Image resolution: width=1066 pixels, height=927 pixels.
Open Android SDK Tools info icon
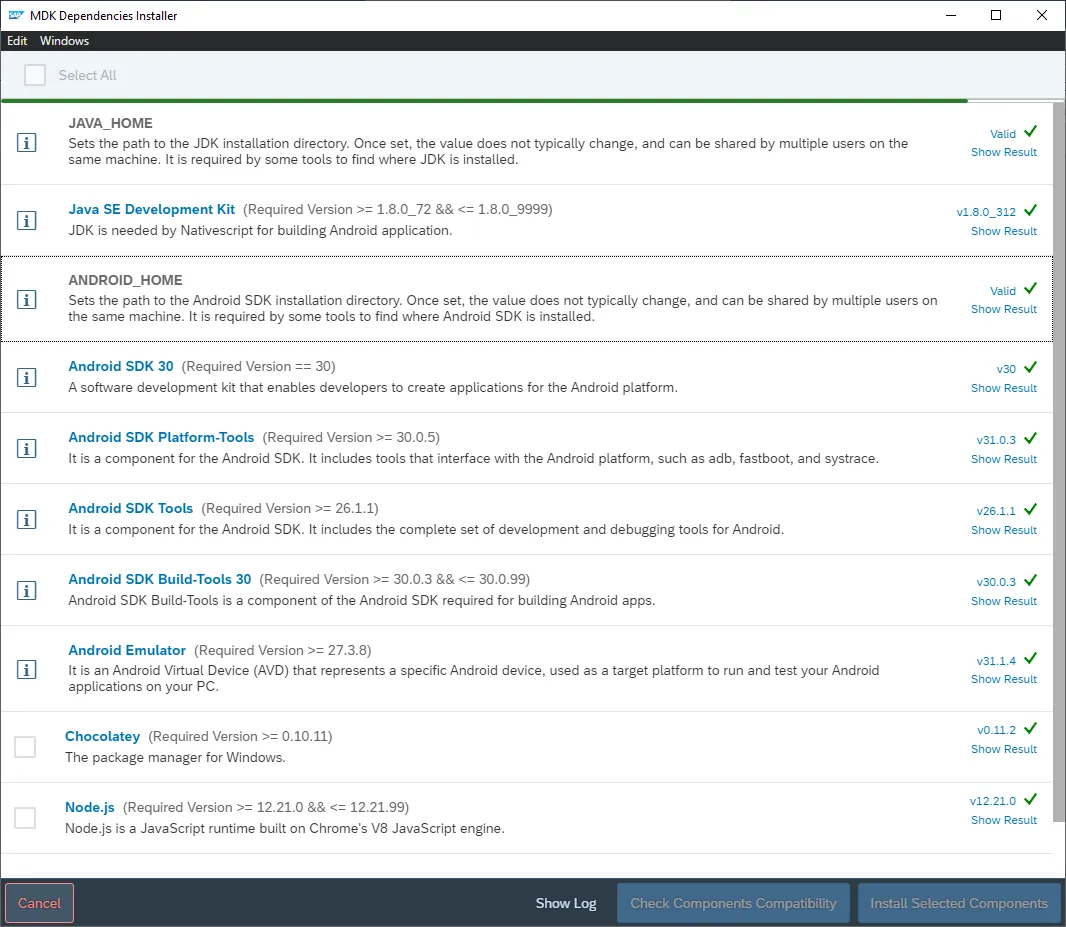27,519
